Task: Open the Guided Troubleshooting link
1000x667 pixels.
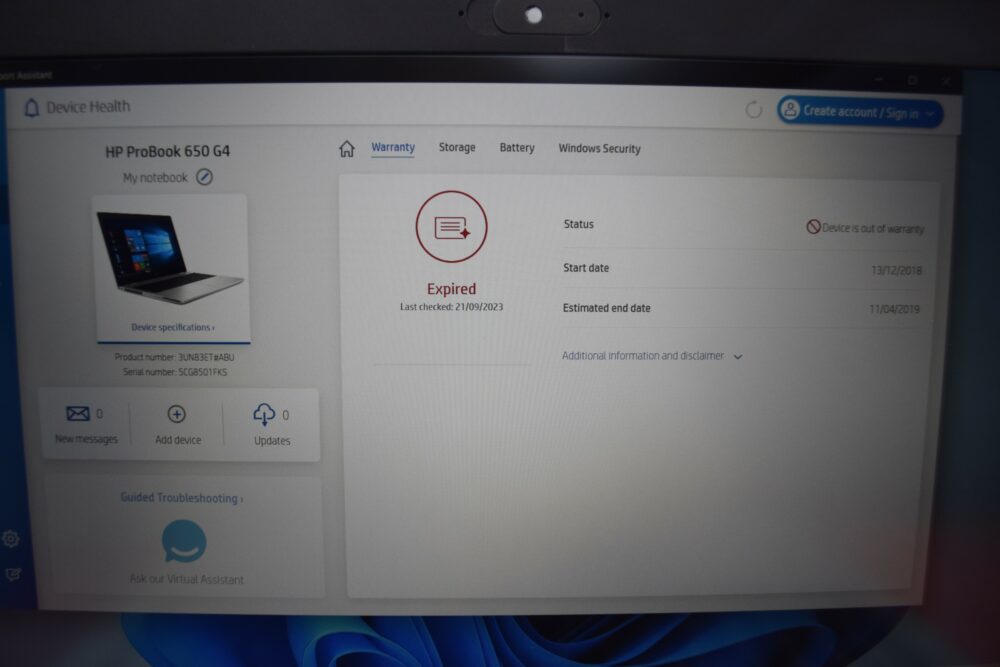Action: pyautogui.click(x=182, y=498)
